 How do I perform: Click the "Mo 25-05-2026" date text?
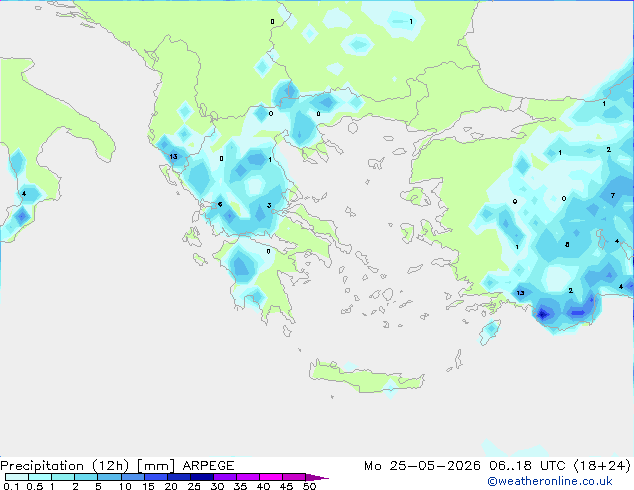click(422, 466)
